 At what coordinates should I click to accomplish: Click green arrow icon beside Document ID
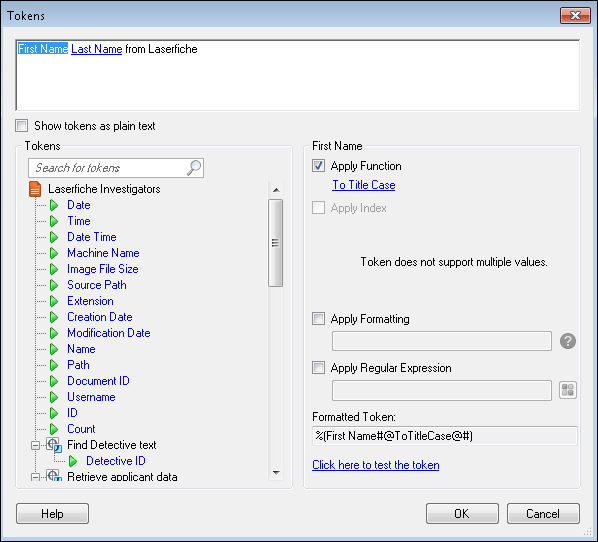point(54,381)
